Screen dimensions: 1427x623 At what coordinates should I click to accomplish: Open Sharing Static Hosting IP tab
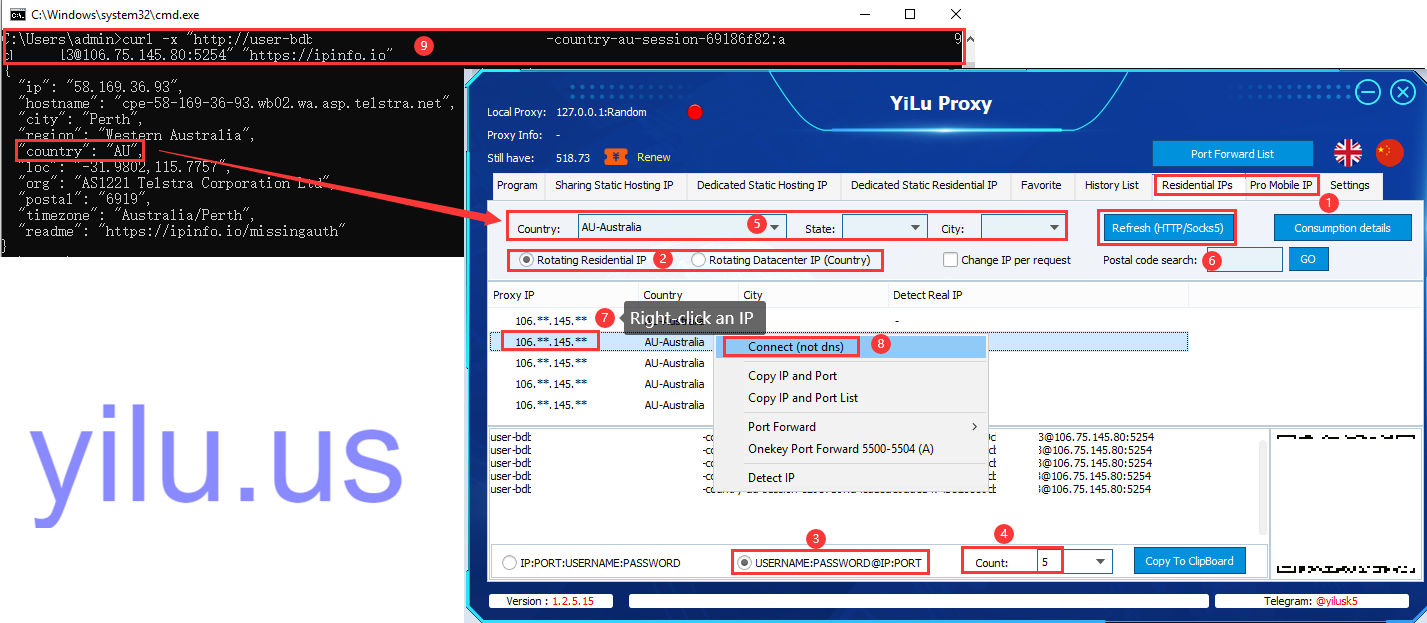614,185
